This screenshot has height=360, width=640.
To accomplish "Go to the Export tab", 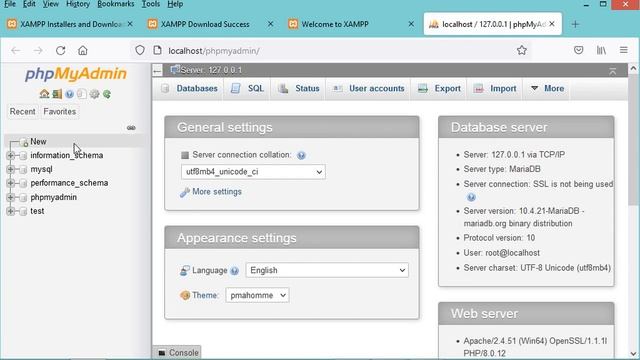I will pyautogui.click(x=440, y=89).
